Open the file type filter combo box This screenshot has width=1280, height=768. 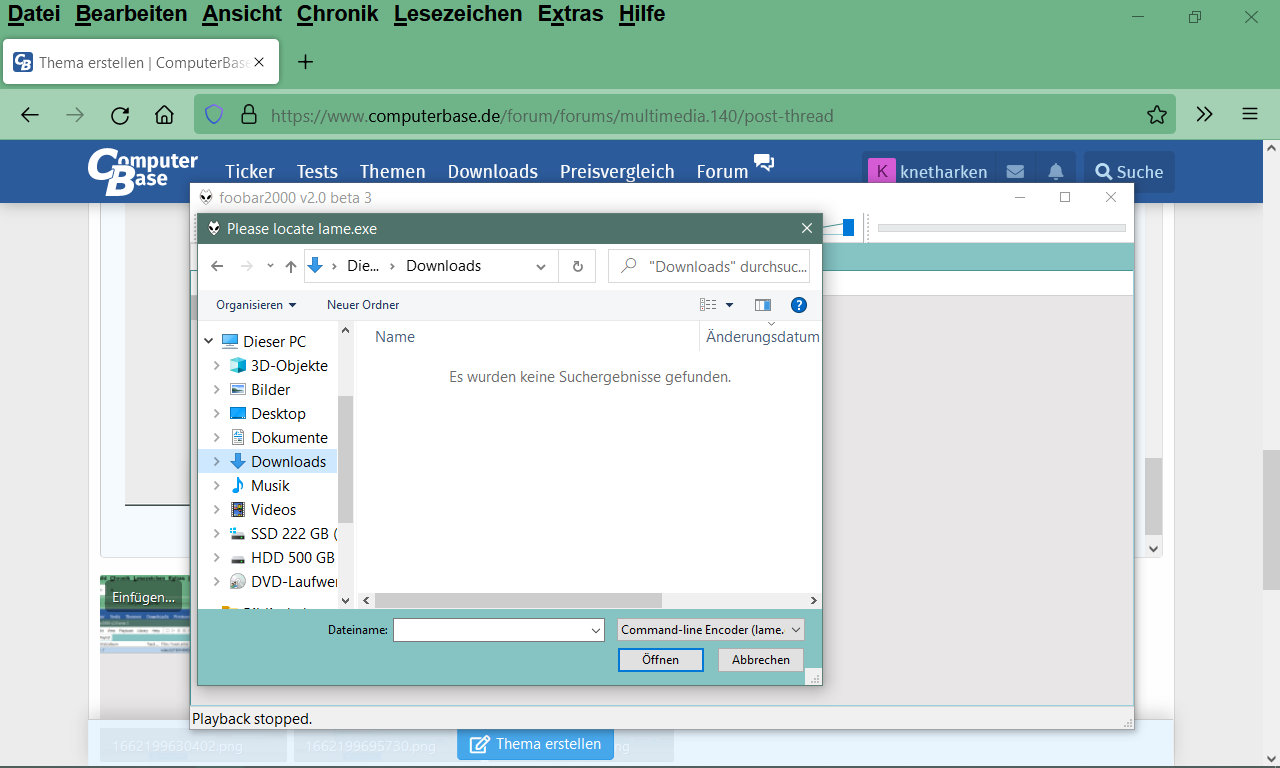(711, 630)
